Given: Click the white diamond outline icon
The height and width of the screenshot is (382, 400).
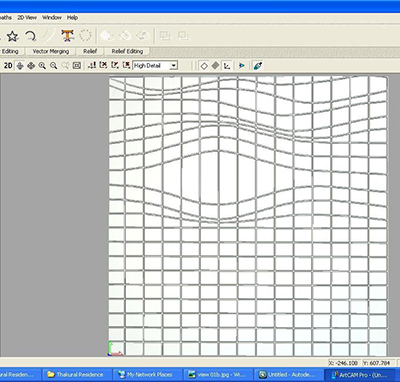Looking at the screenshot, I should point(204,66).
